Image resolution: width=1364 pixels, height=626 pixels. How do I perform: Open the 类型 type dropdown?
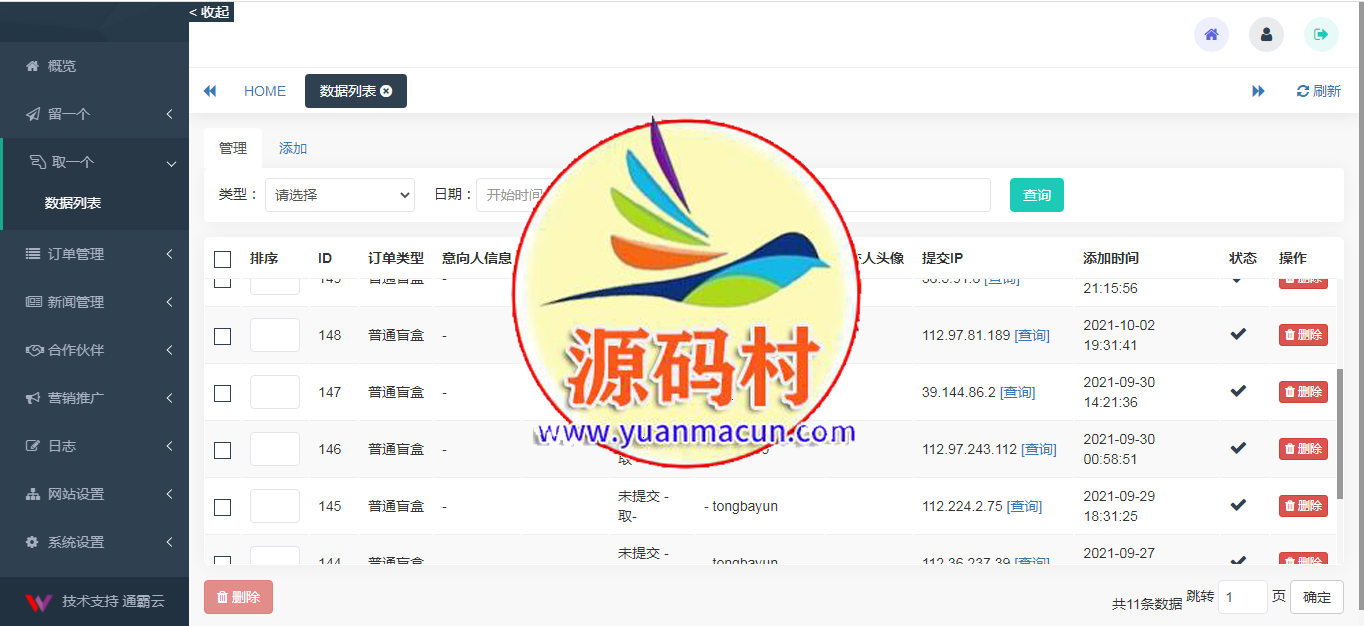[x=339, y=195]
